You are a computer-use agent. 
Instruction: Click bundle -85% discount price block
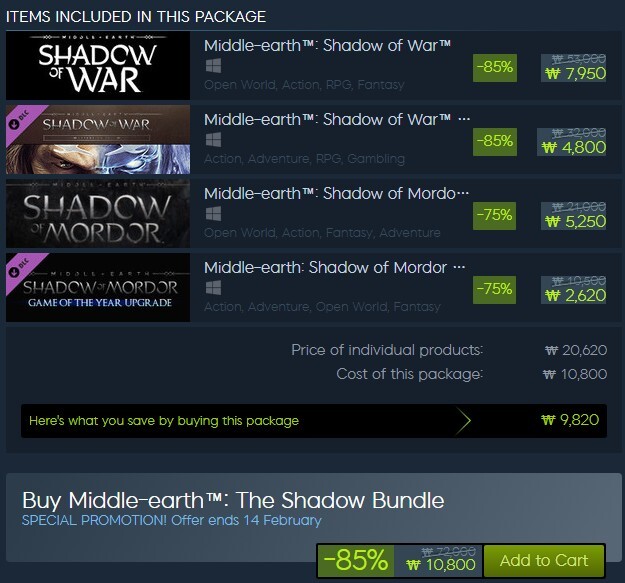[x=400, y=561]
